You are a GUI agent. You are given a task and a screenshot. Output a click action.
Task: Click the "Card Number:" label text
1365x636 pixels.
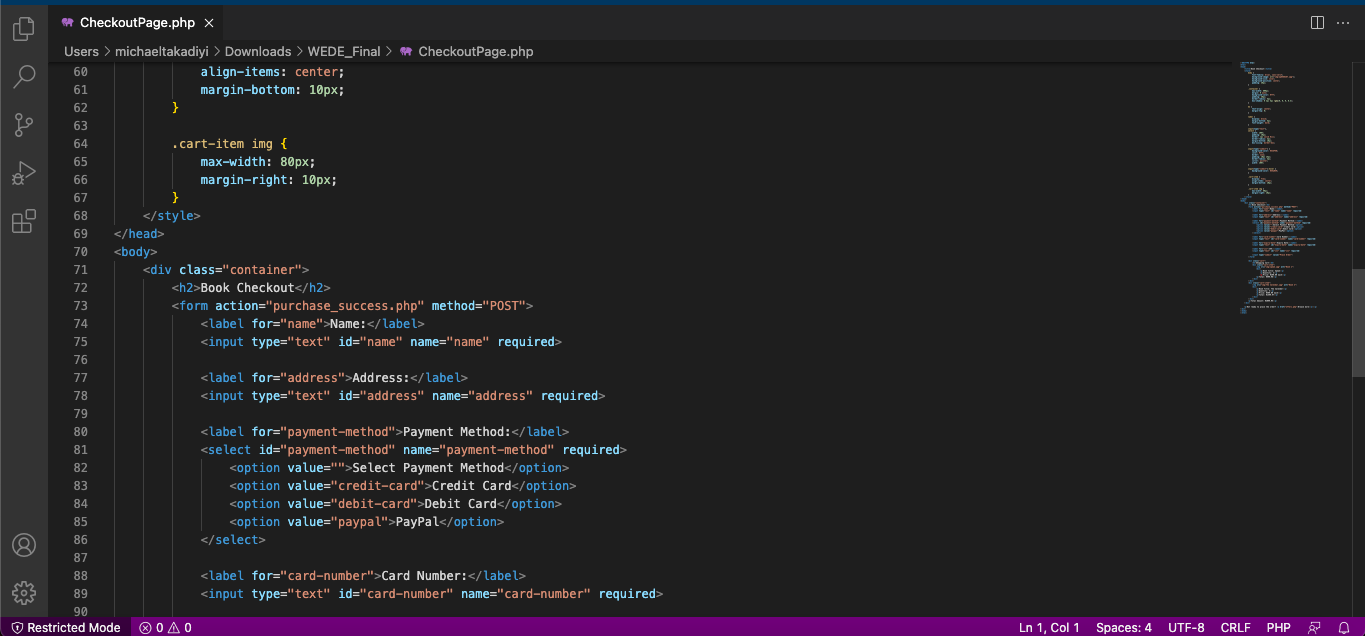click(x=424, y=576)
